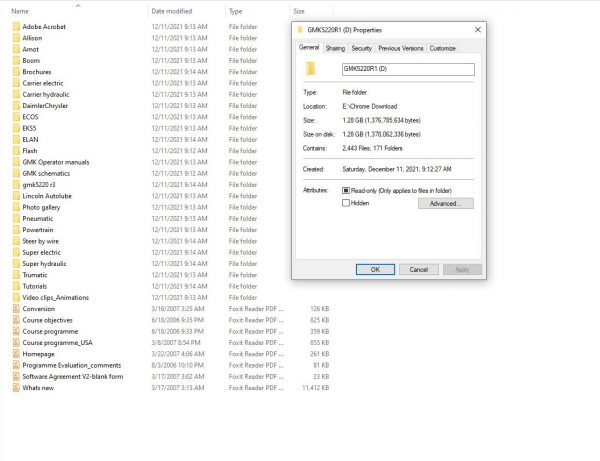Select the Super electric folder name

pyautogui.click(x=41, y=252)
